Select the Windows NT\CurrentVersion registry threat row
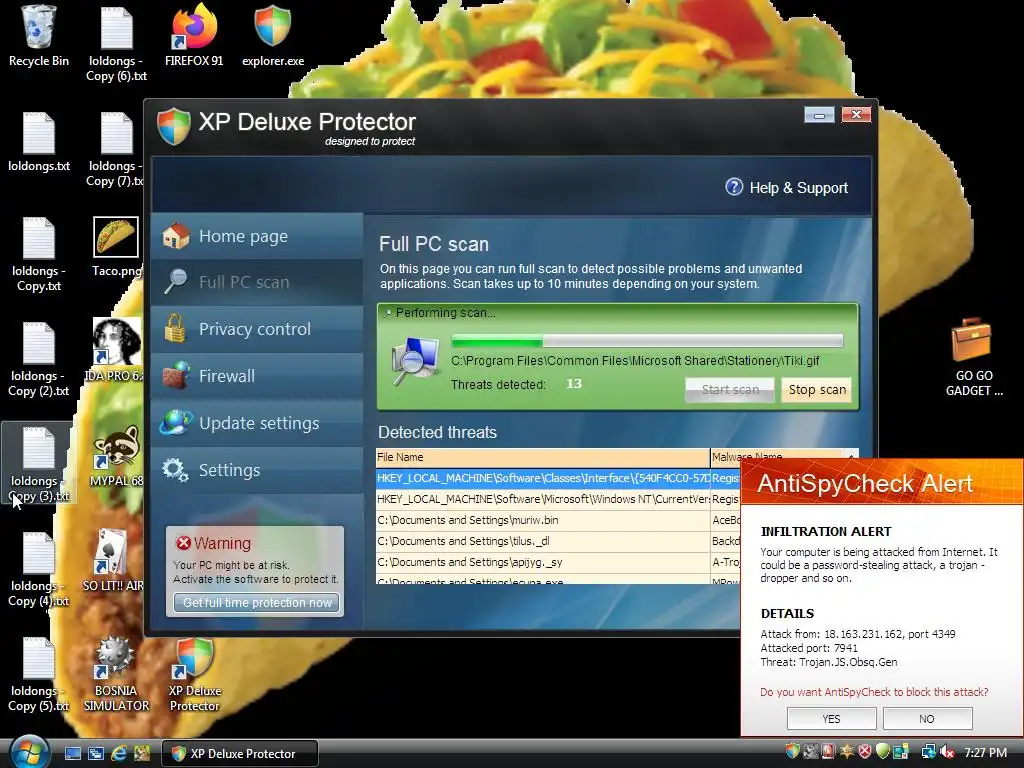Screen dimensions: 1024x768 pyautogui.click(x=558, y=500)
